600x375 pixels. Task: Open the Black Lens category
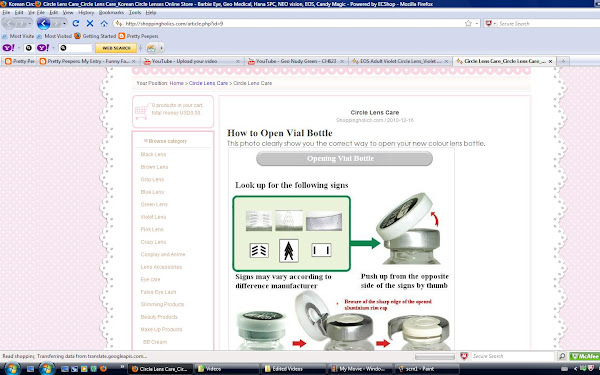153,155
